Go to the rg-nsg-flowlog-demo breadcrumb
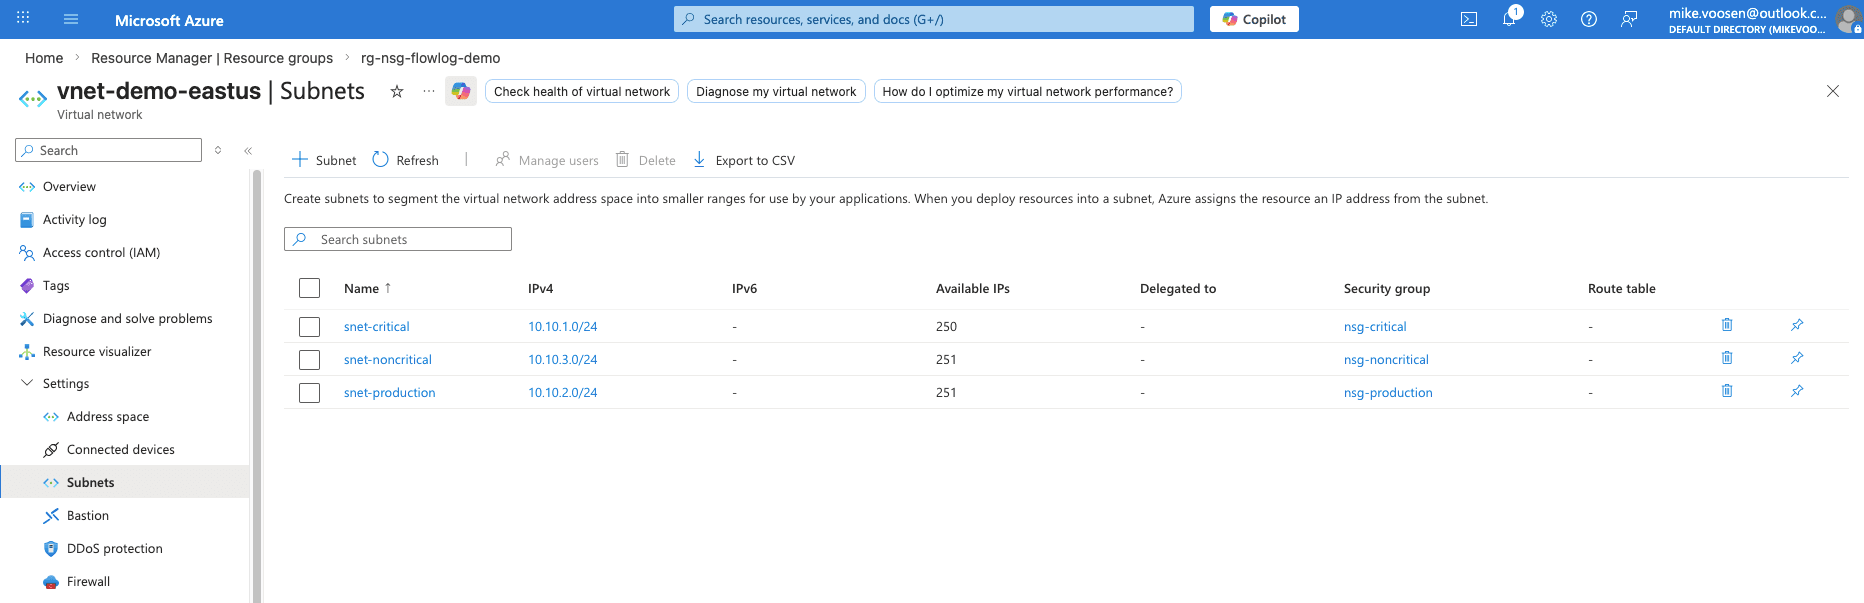 point(431,58)
